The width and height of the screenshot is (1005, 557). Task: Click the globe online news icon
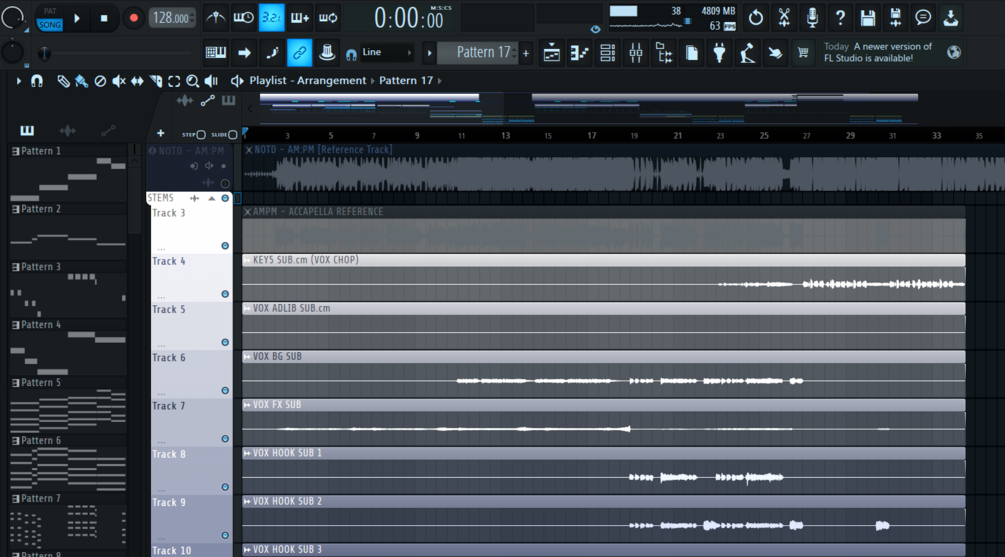coord(954,53)
